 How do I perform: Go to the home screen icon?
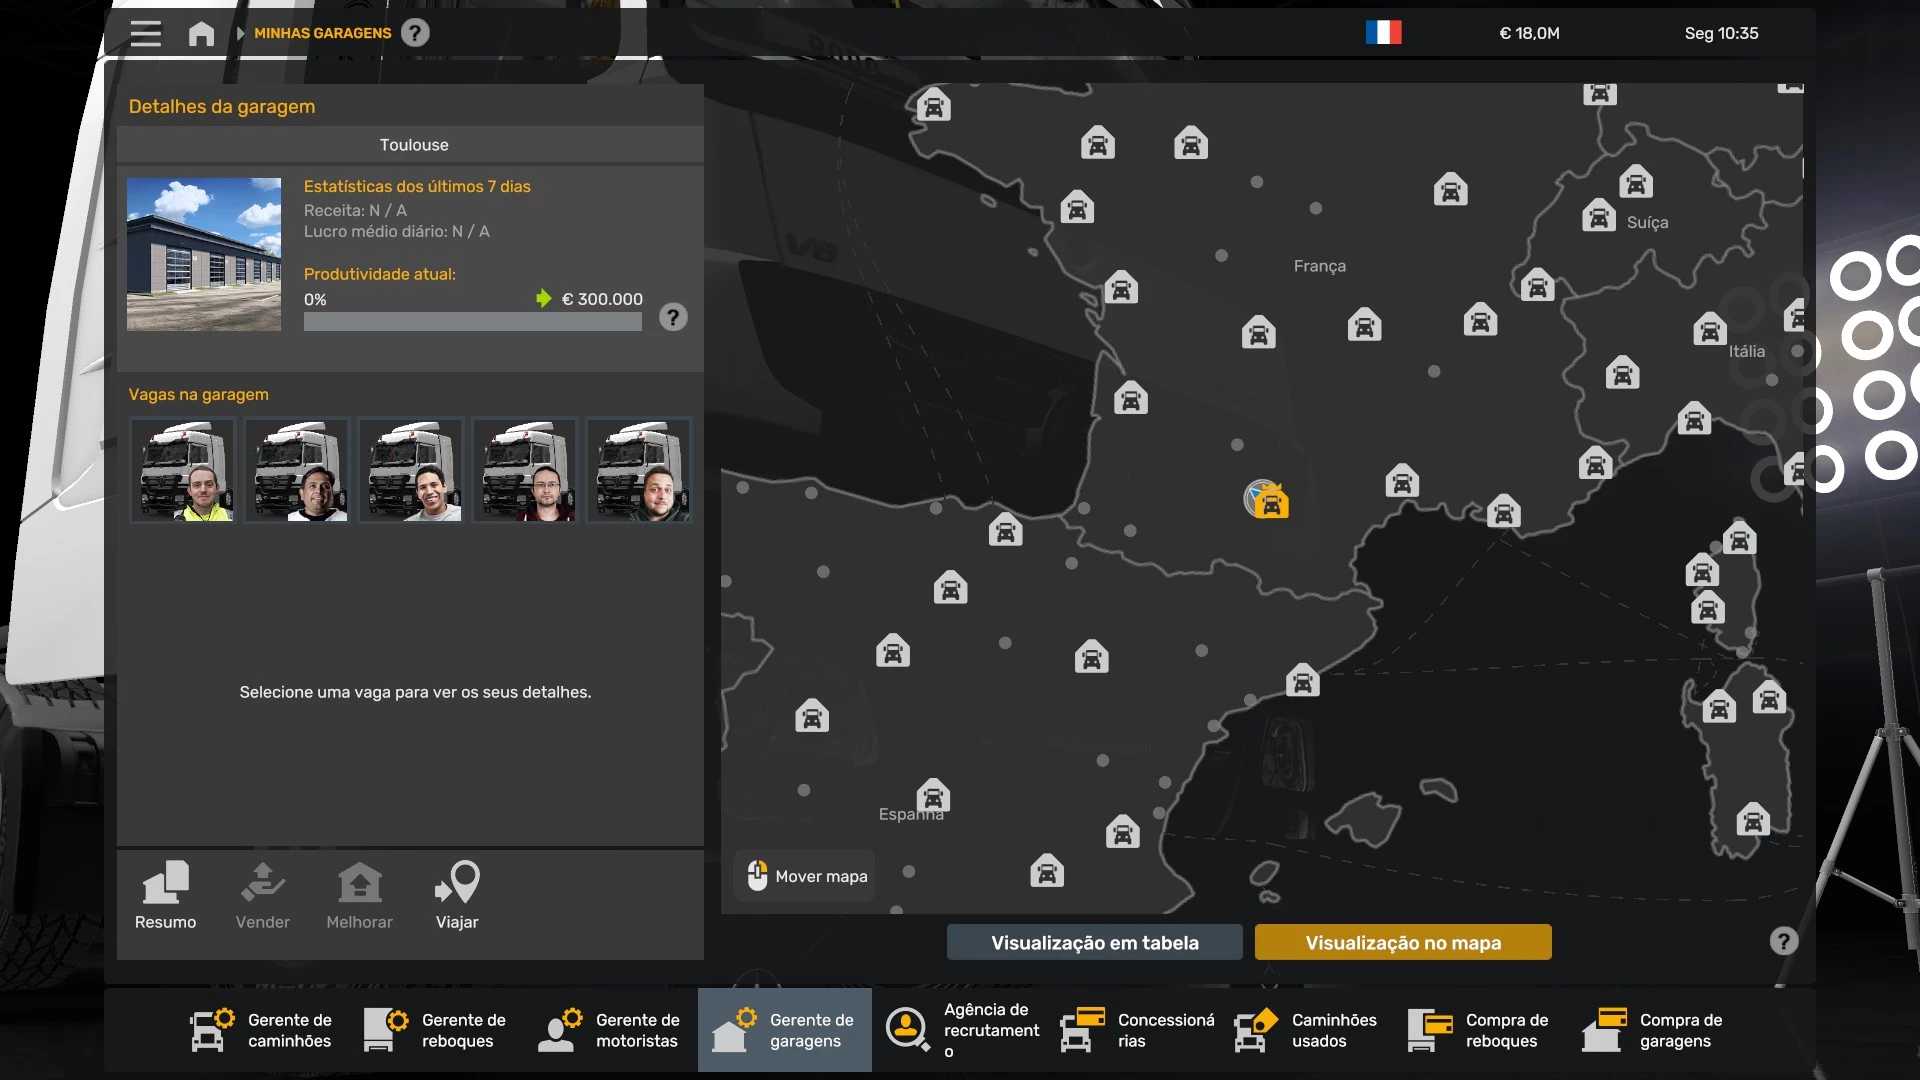coord(201,33)
